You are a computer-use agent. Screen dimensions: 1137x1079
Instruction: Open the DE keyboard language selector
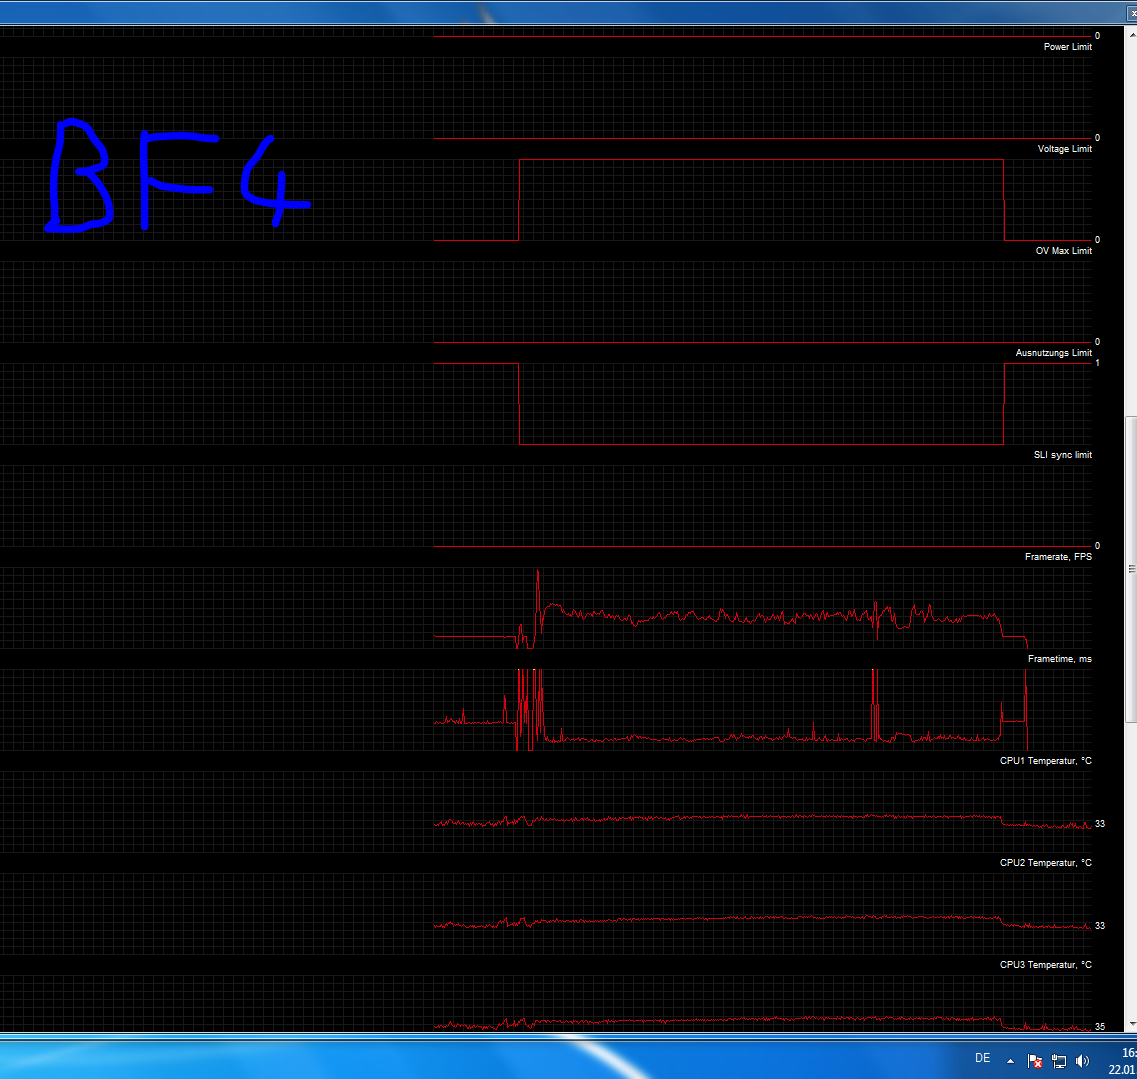coord(983,1058)
